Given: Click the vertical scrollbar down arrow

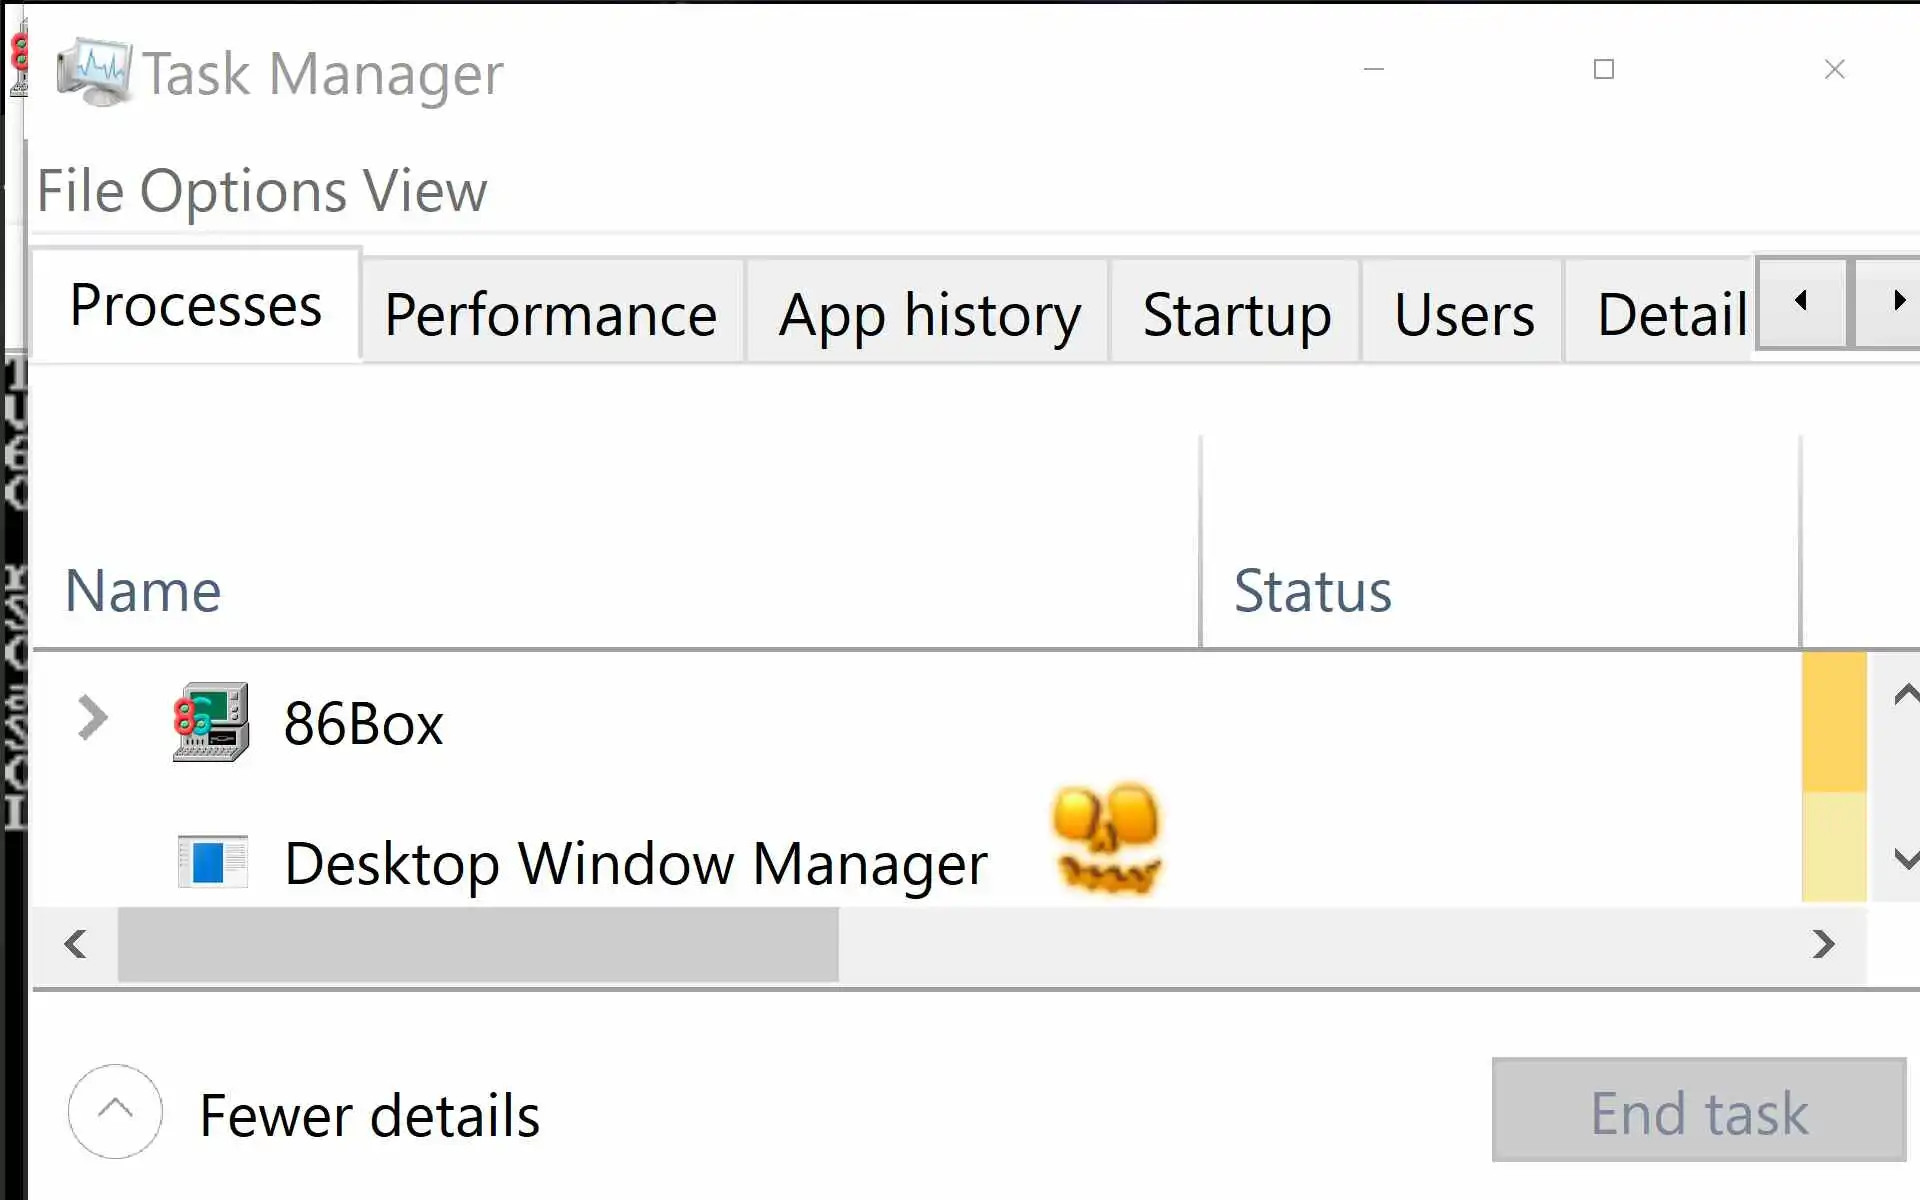Looking at the screenshot, I should point(1905,858).
